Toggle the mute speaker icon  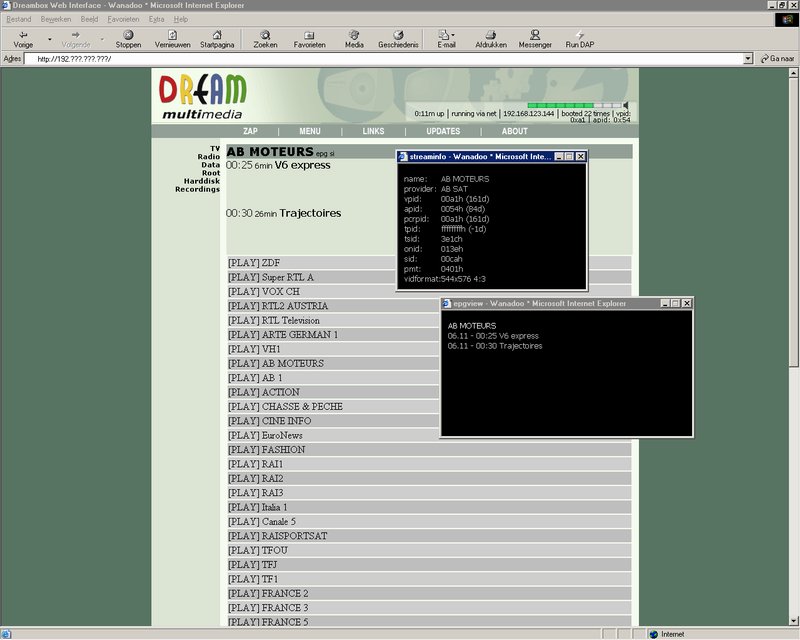coord(626,105)
